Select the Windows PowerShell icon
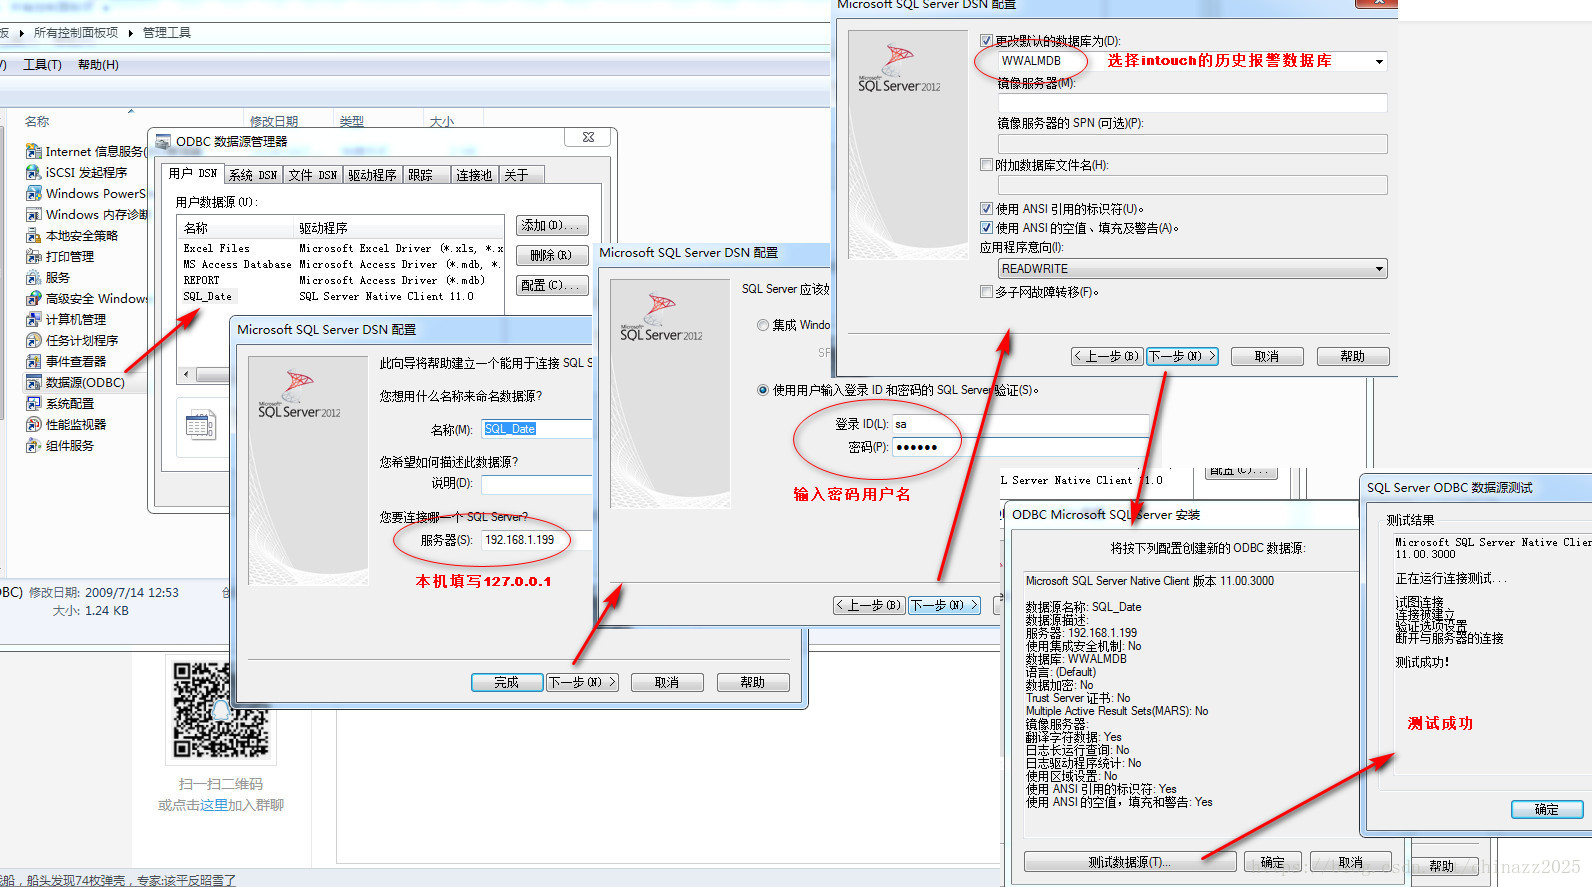Screen dimensions: 1592x887 click(x=34, y=194)
